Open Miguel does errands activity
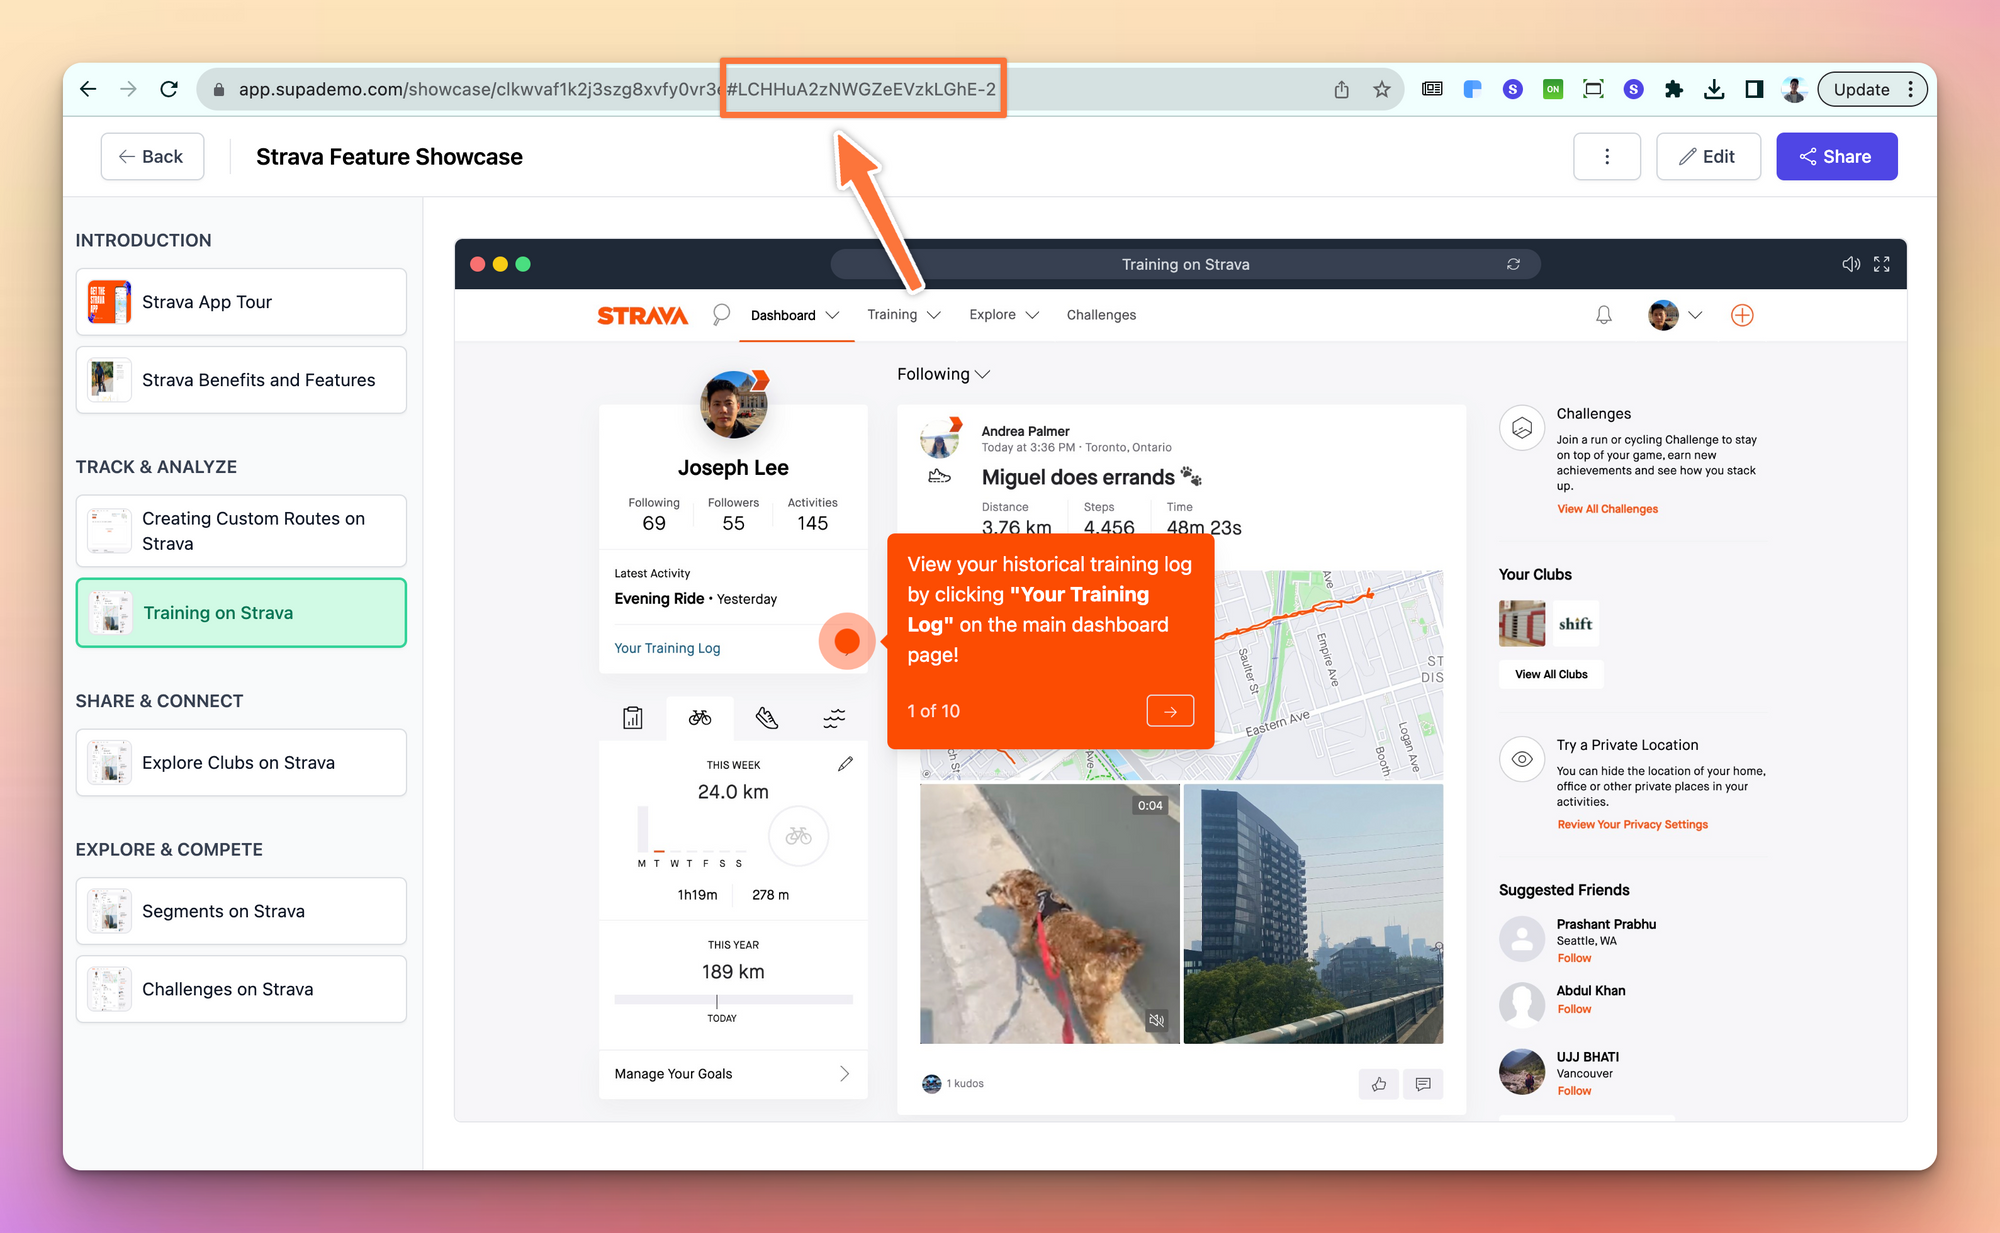Image resolution: width=2000 pixels, height=1233 pixels. coord(1078,478)
